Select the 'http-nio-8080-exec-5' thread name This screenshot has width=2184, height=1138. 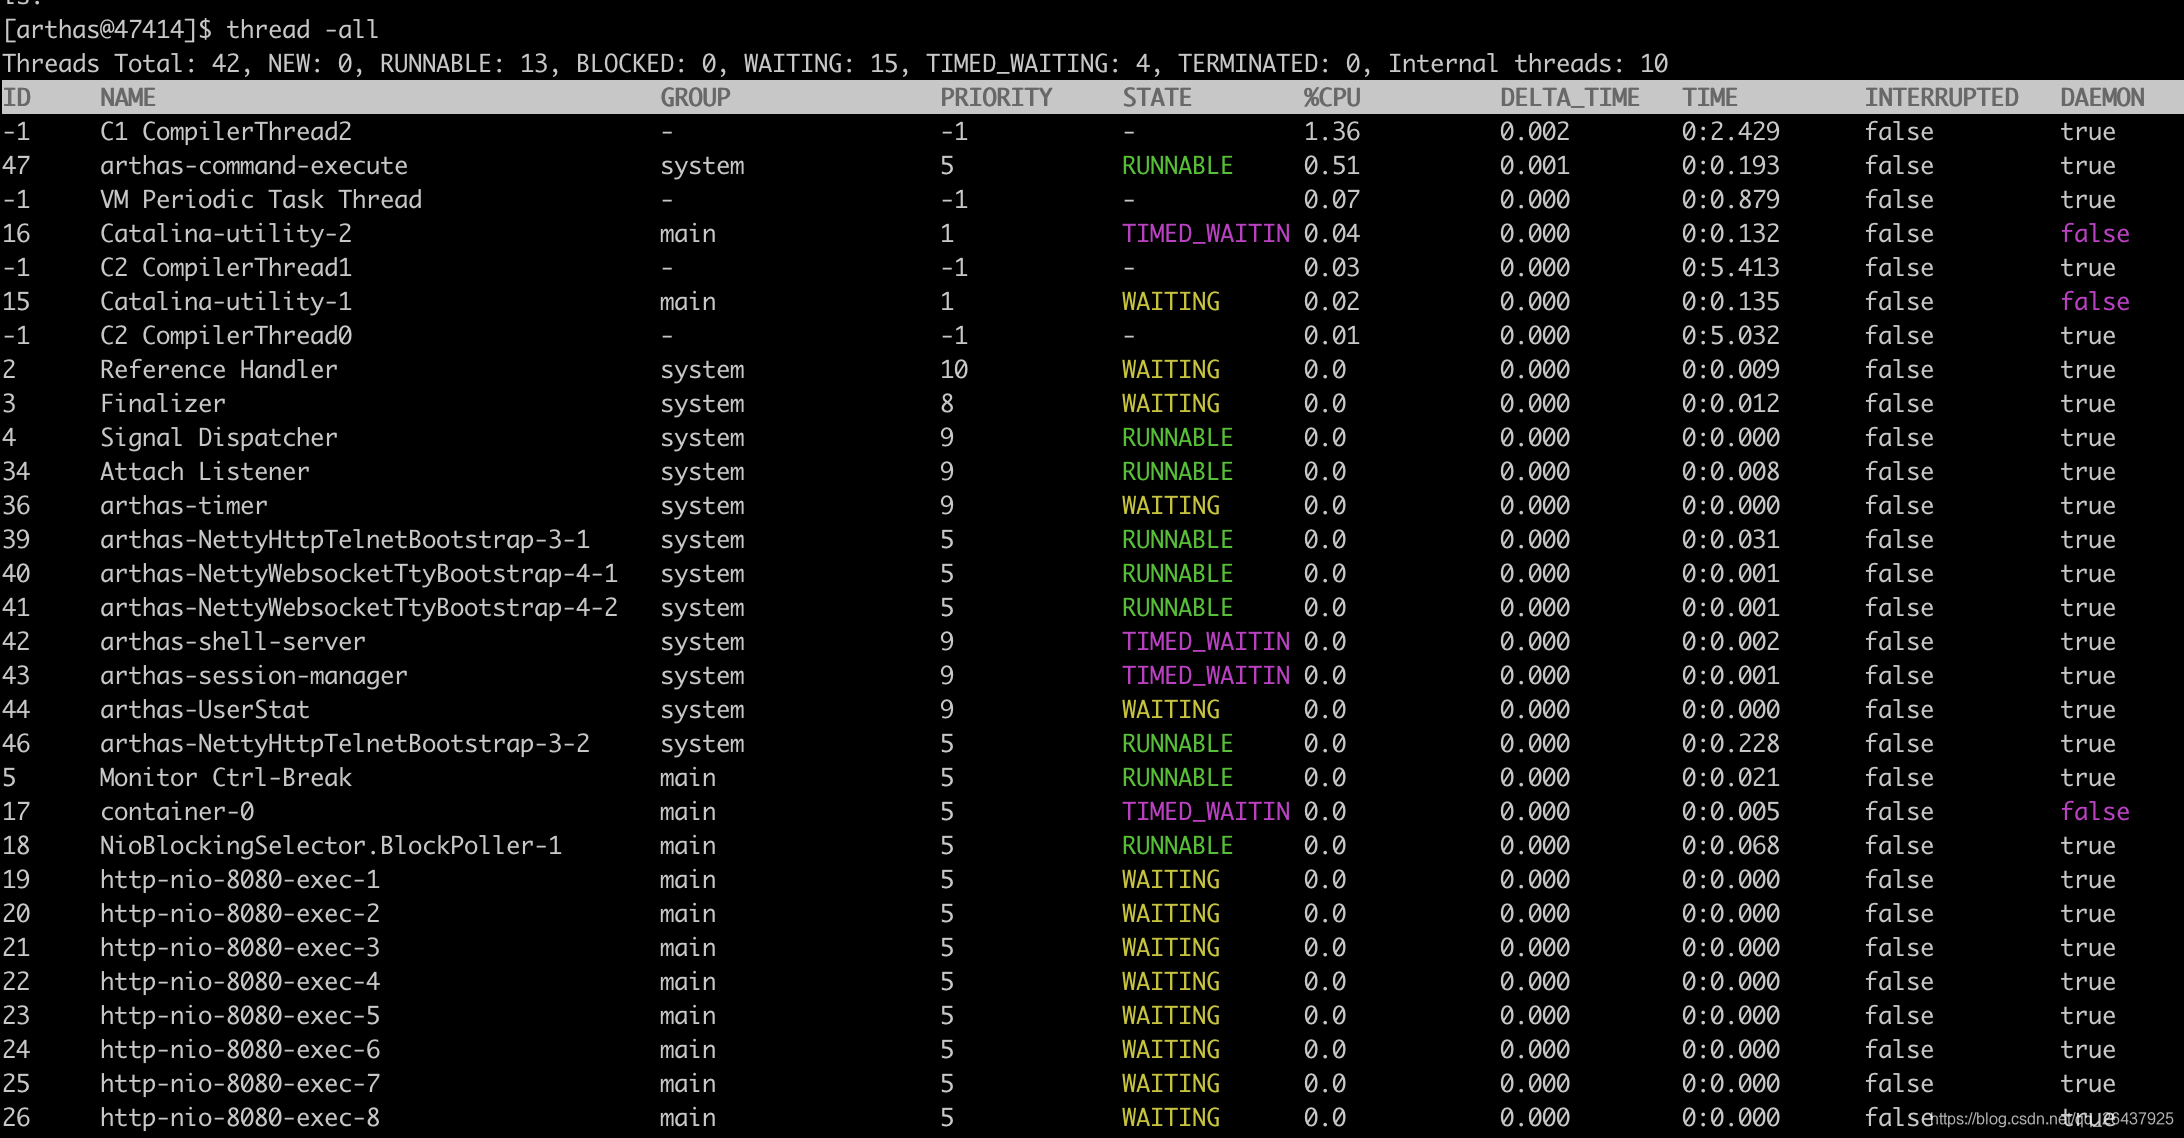coord(240,1016)
